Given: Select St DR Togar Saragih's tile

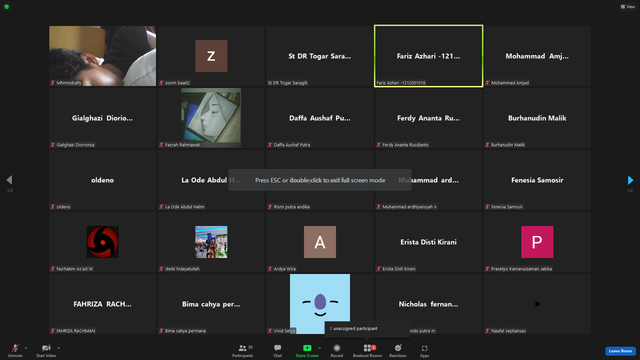Looking at the screenshot, I should 320,56.
